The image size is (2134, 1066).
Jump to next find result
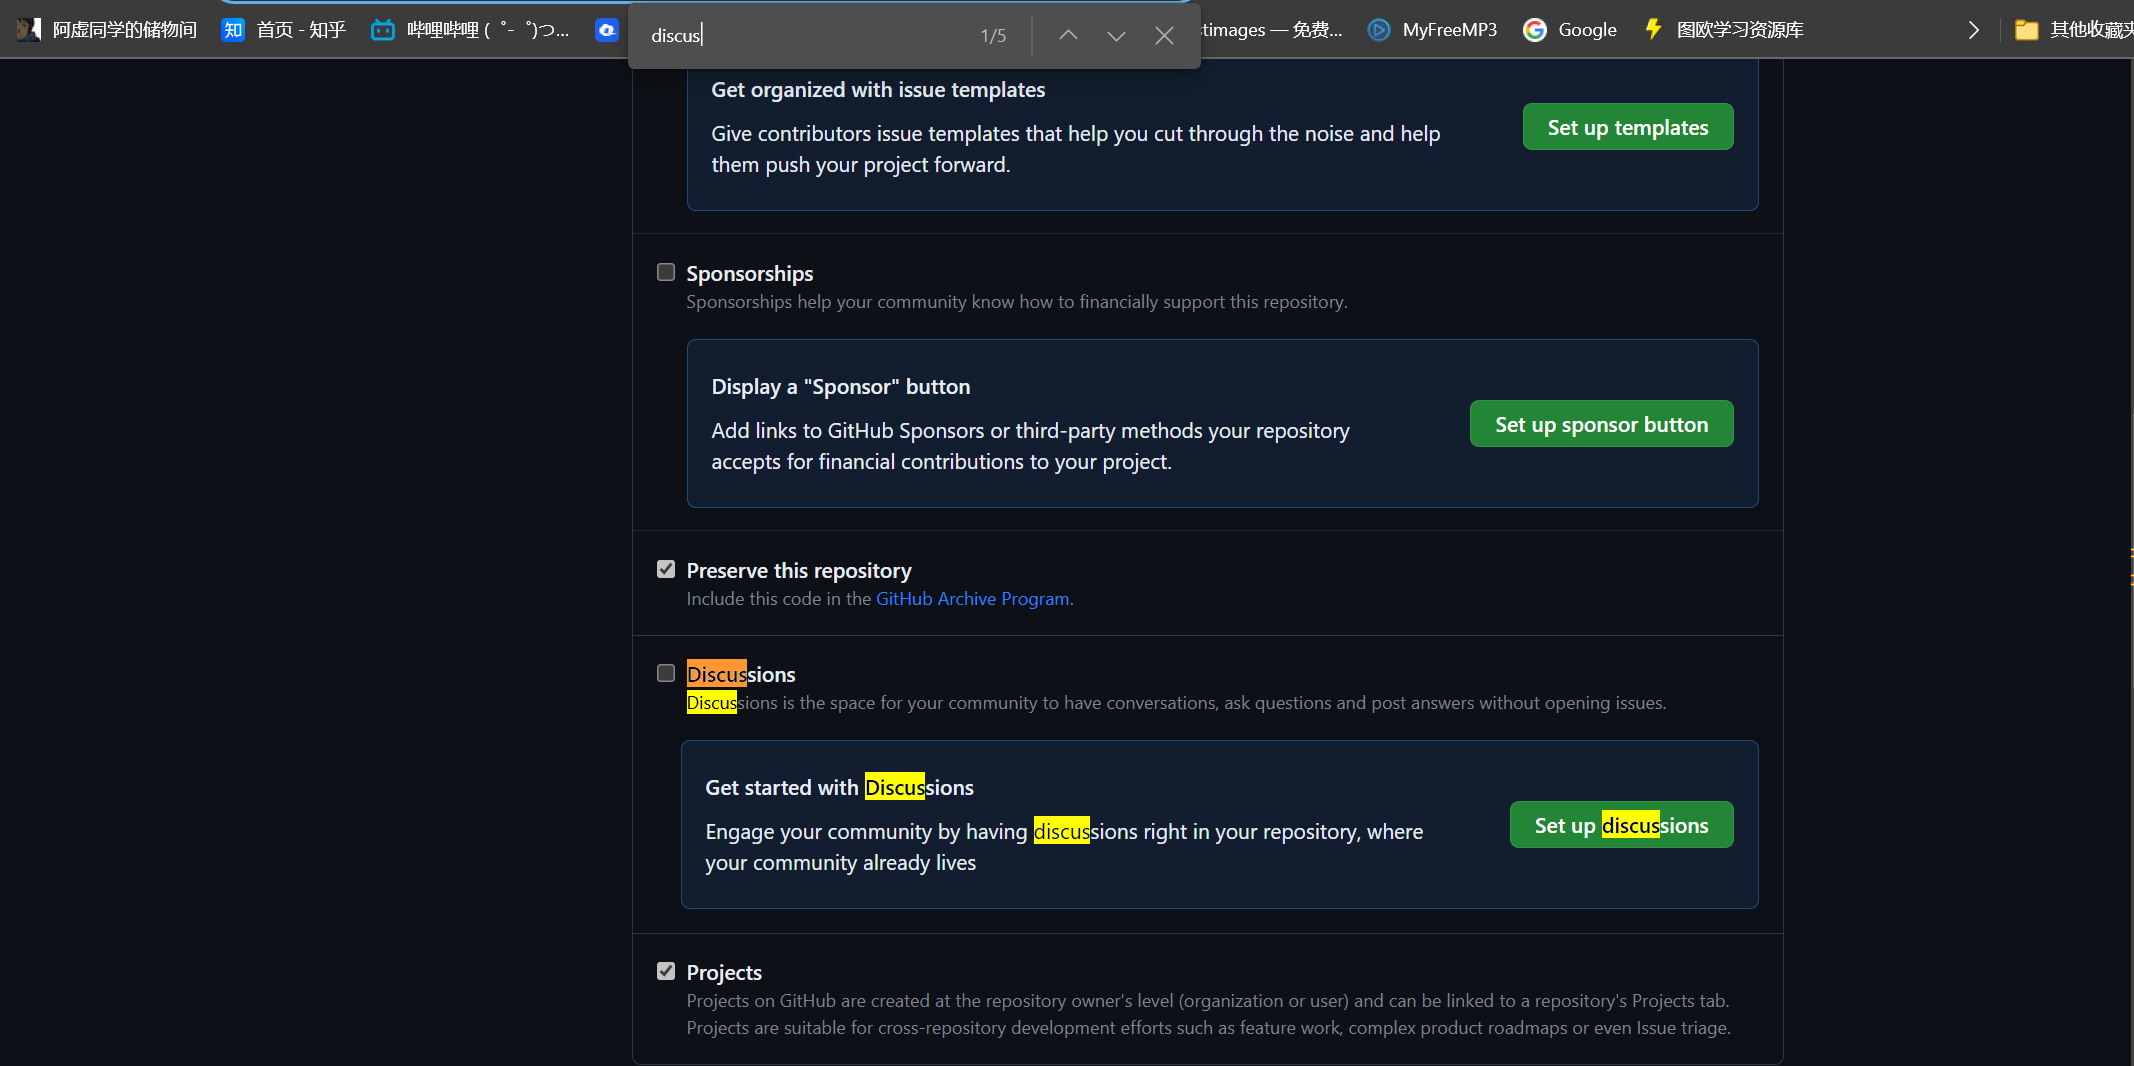coord(1116,36)
